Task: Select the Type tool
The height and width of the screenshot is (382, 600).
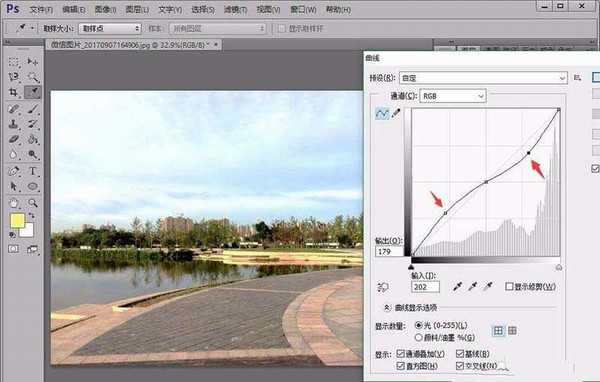Action: pos(33,171)
